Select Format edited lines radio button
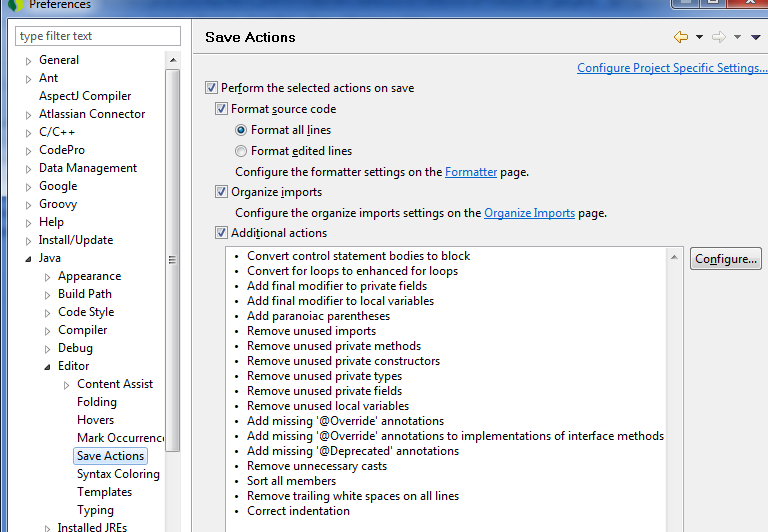 (x=240, y=151)
